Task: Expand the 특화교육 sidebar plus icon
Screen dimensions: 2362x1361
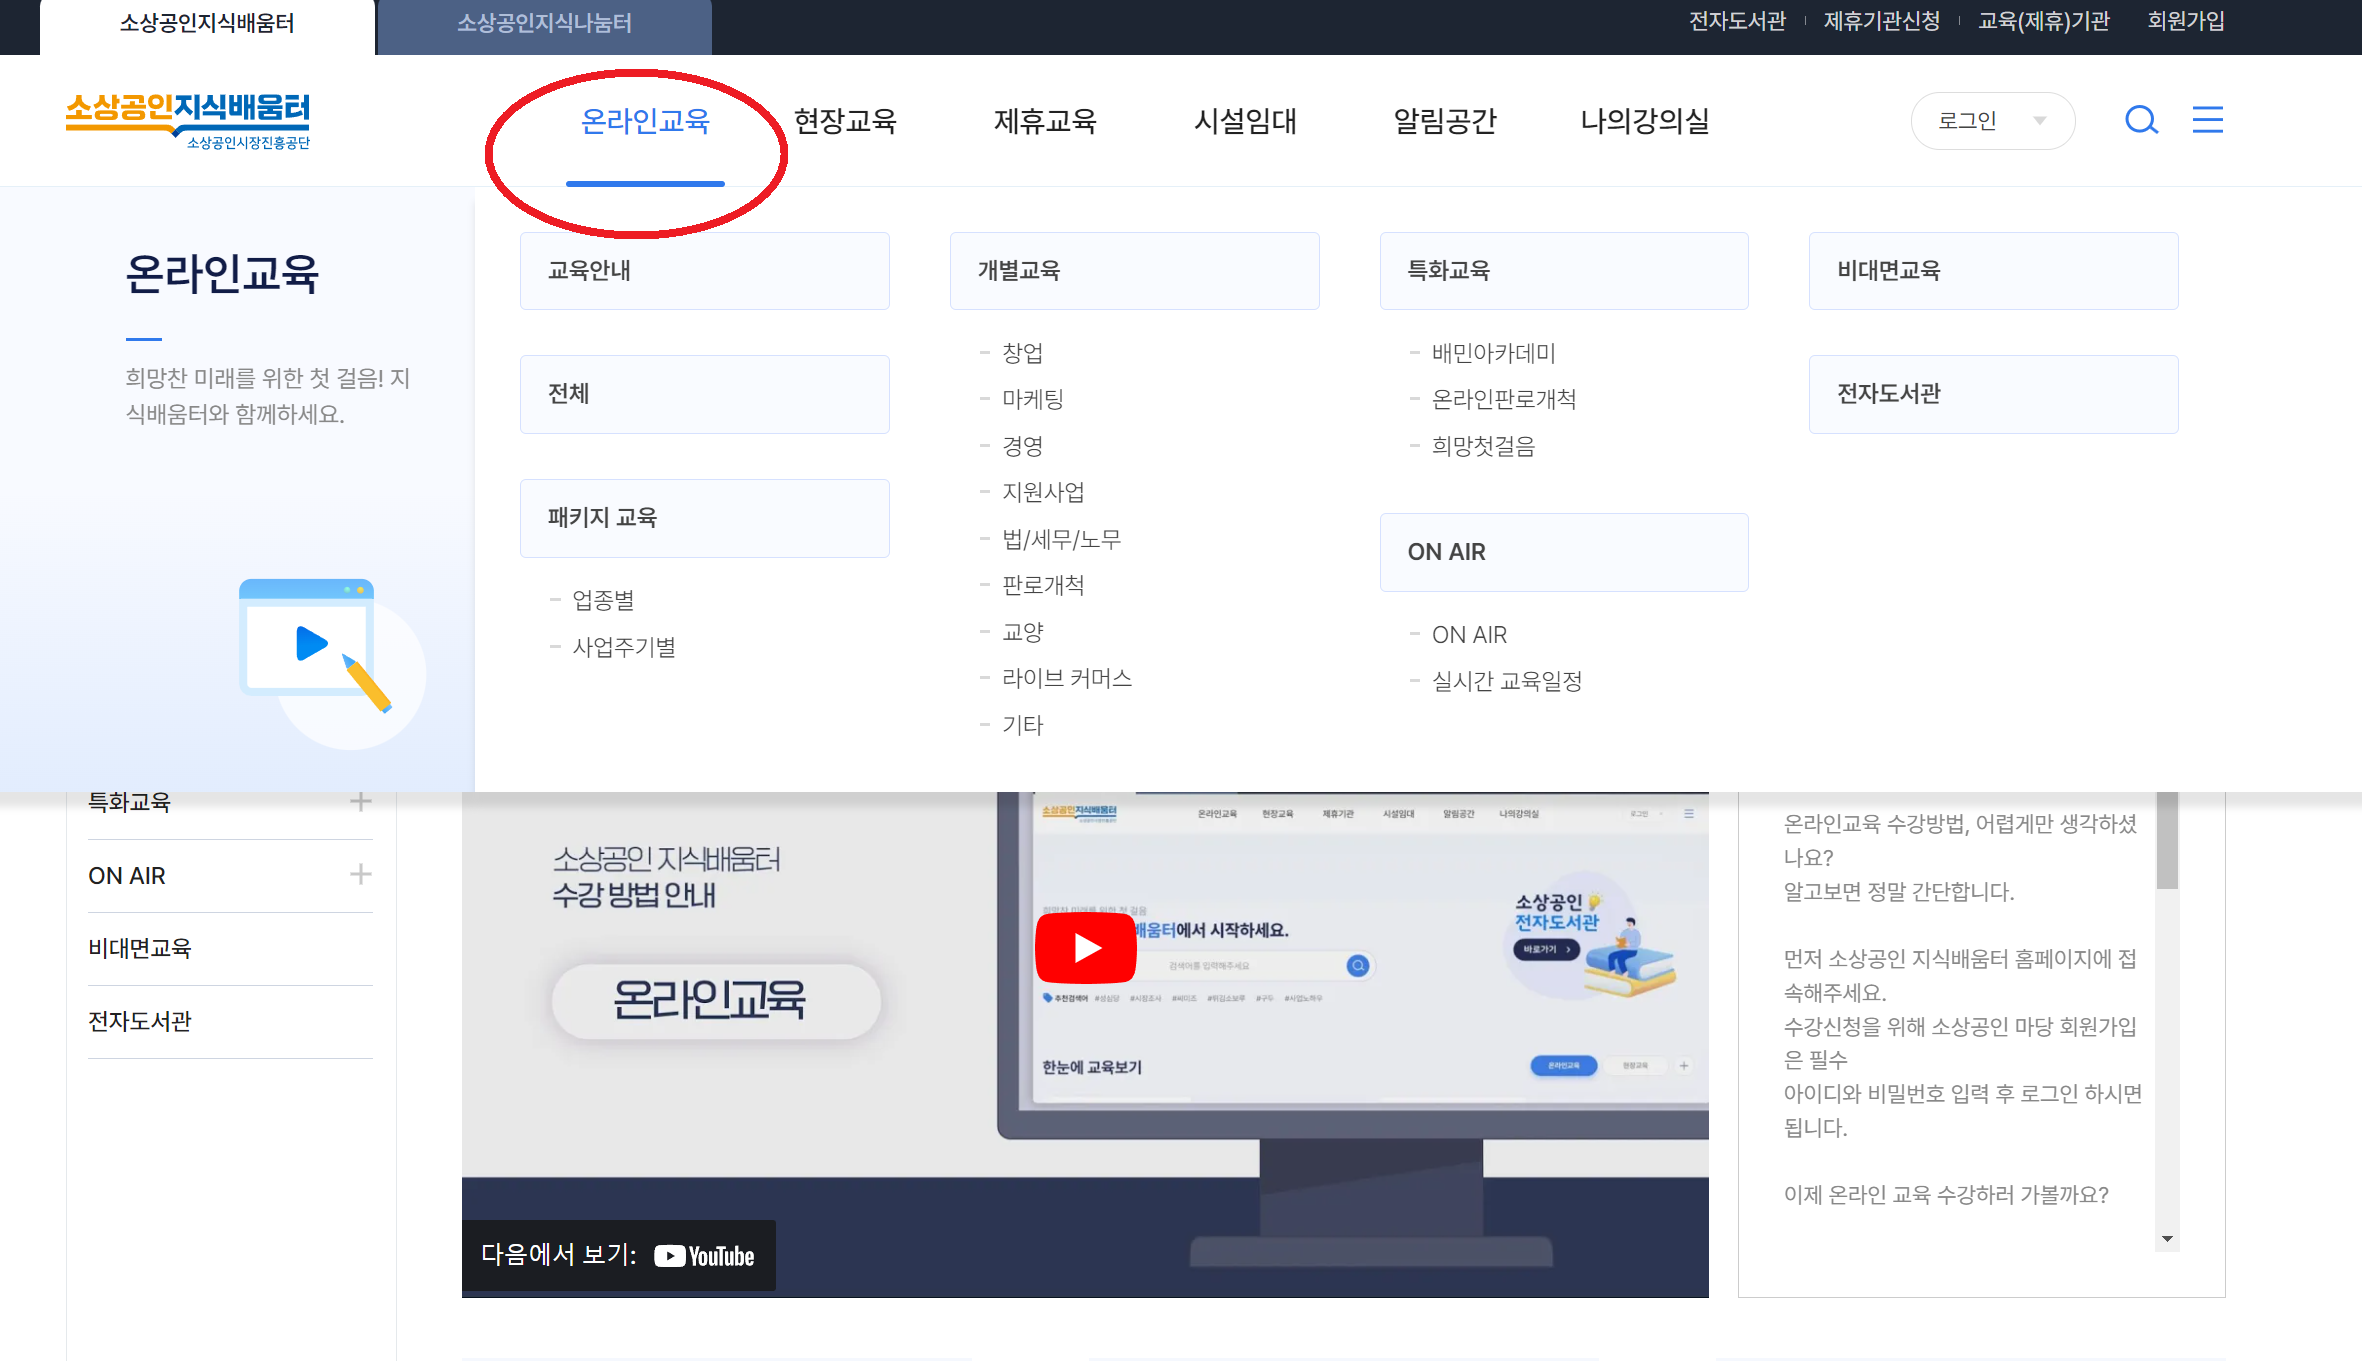Action: [x=360, y=801]
